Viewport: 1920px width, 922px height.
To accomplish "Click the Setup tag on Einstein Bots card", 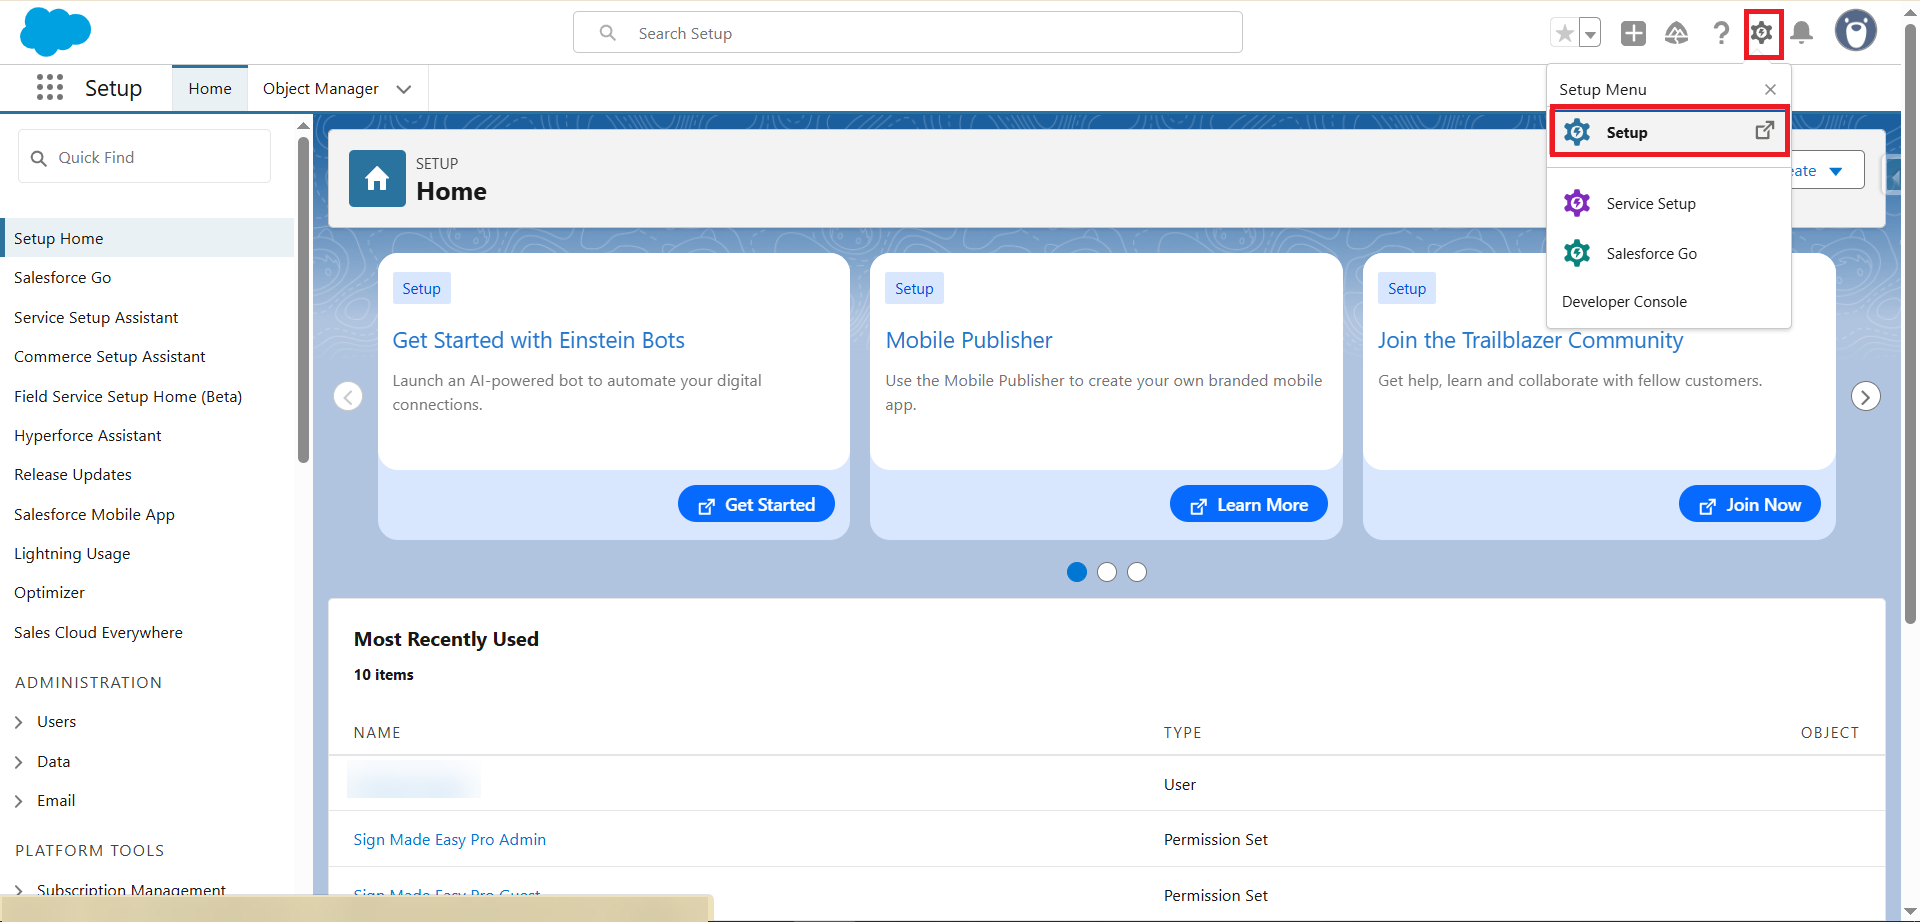I will point(421,289).
